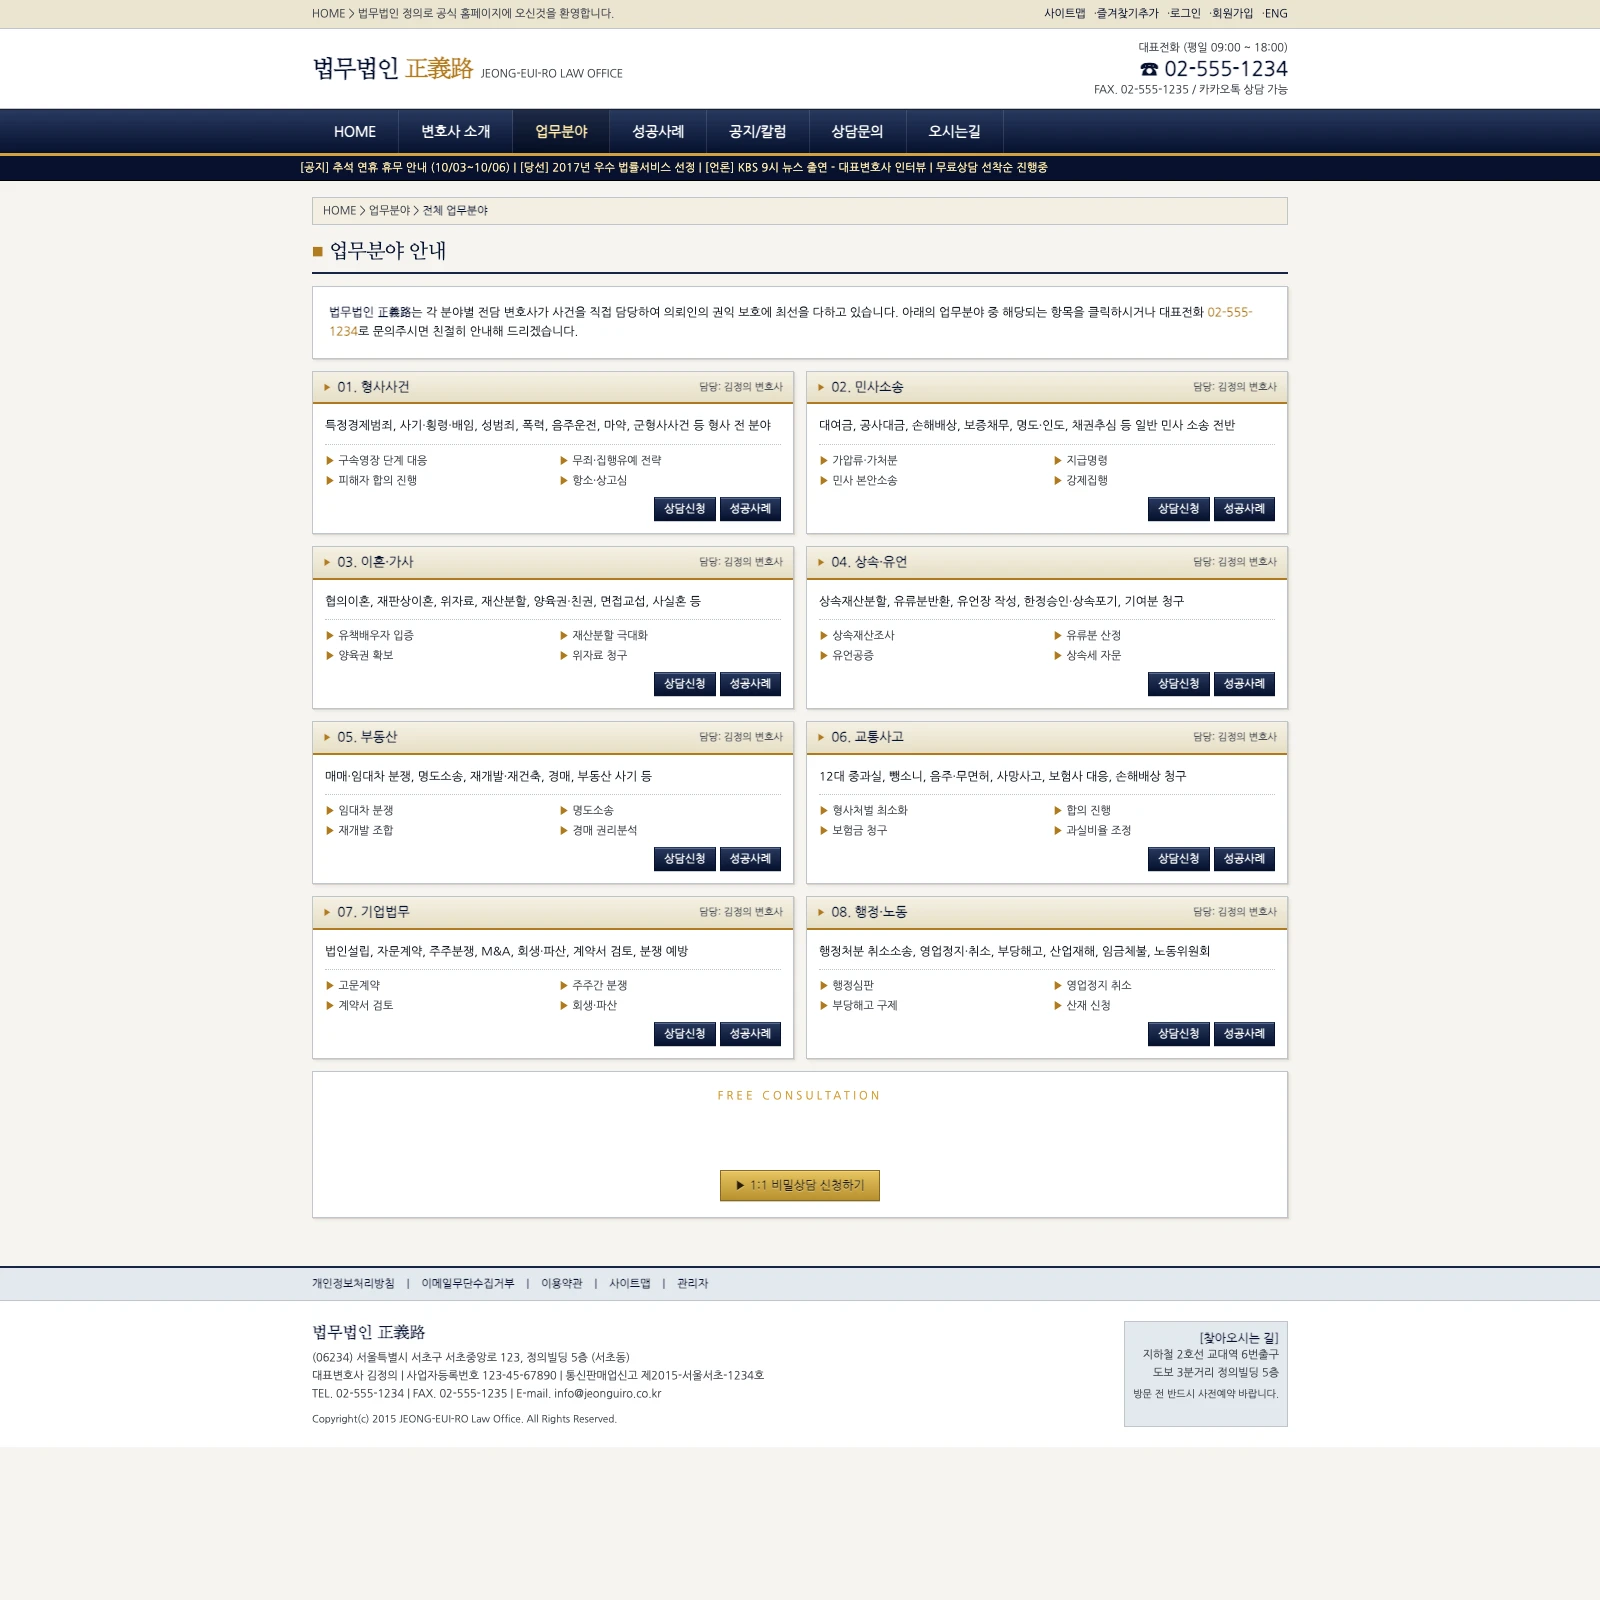Click the triangle bullet beside 지급명령
The width and height of the screenshot is (1600, 1600).
(x=1058, y=461)
